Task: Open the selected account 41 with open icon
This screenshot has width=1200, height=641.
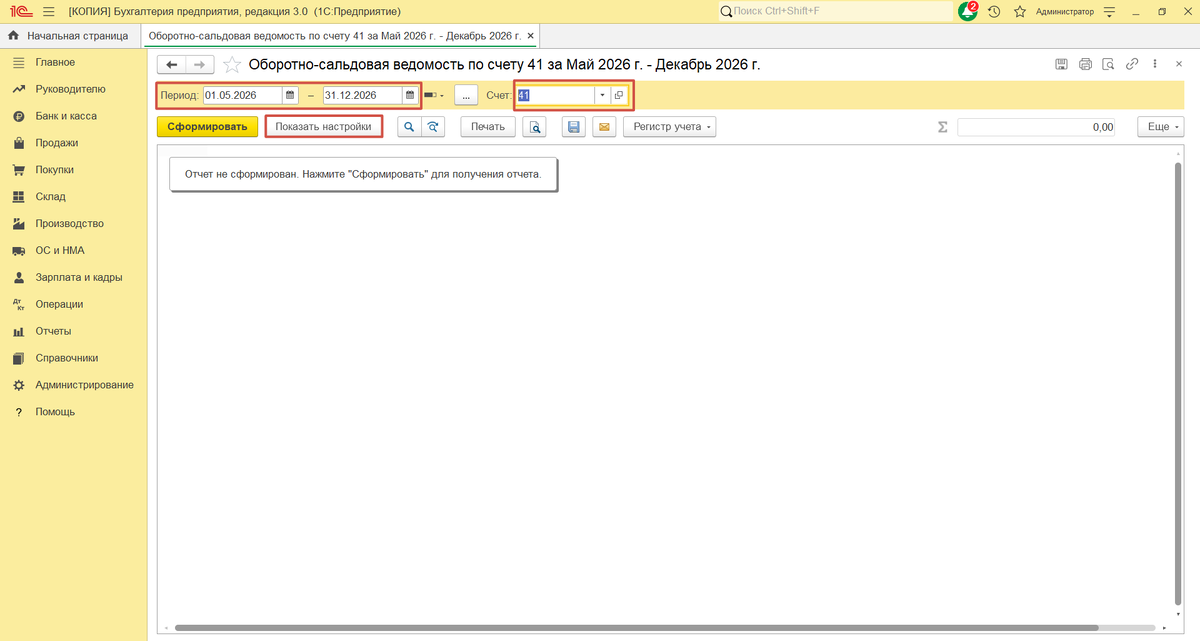Action: (618, 96)
